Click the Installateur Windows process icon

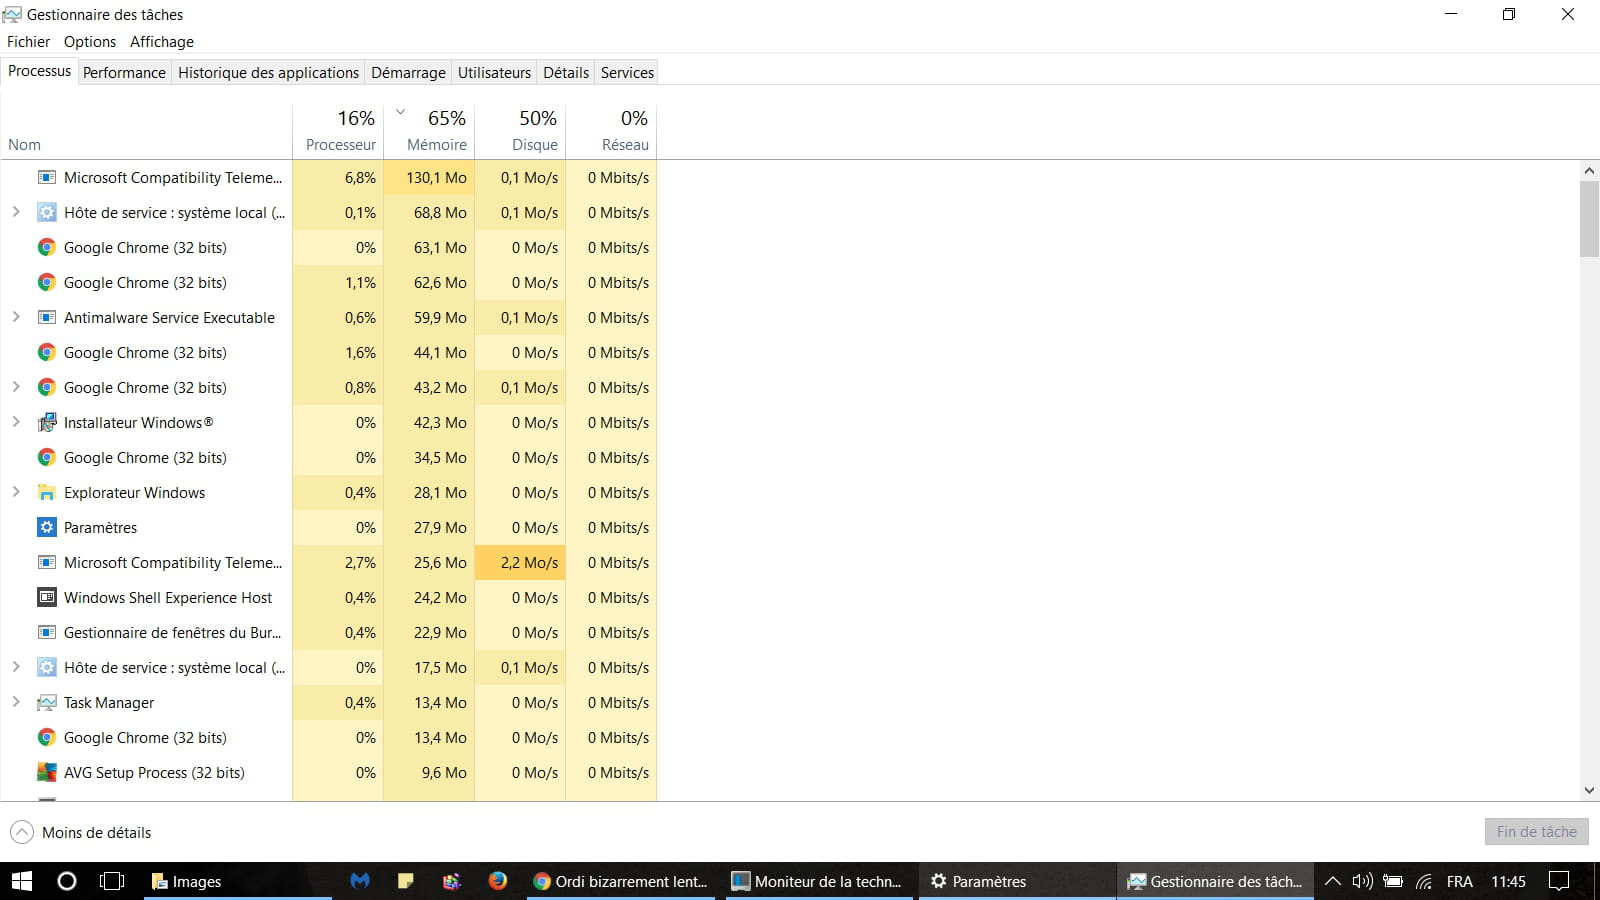click(46, 423)
